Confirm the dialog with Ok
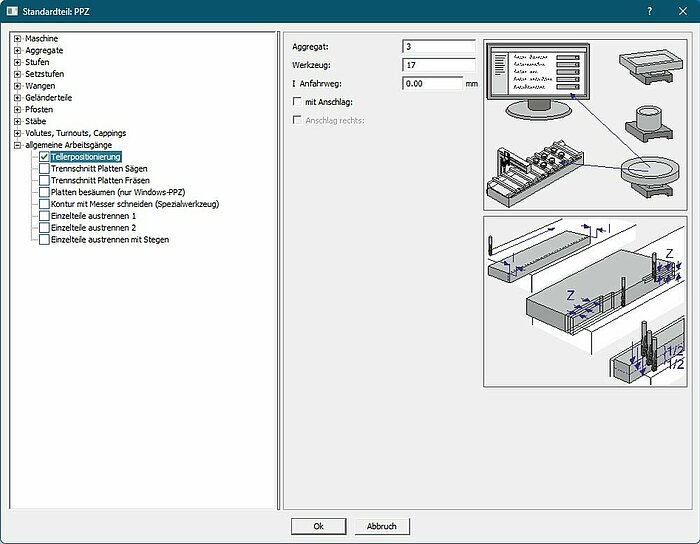This screenshot has height=544, width=700. (318, 526)
